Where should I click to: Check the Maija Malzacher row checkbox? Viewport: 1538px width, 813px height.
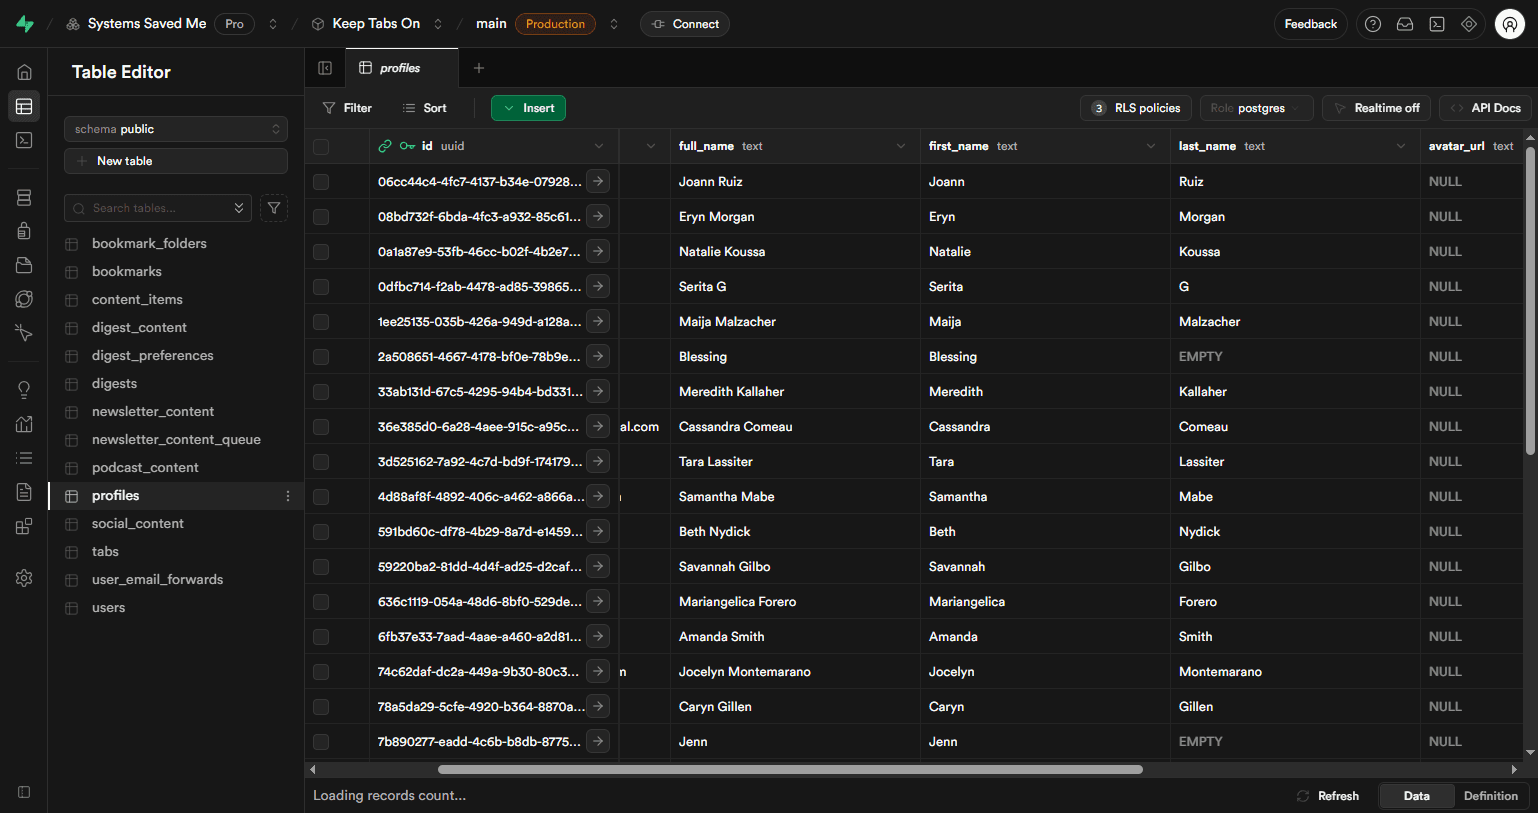(x=321, y=322)
